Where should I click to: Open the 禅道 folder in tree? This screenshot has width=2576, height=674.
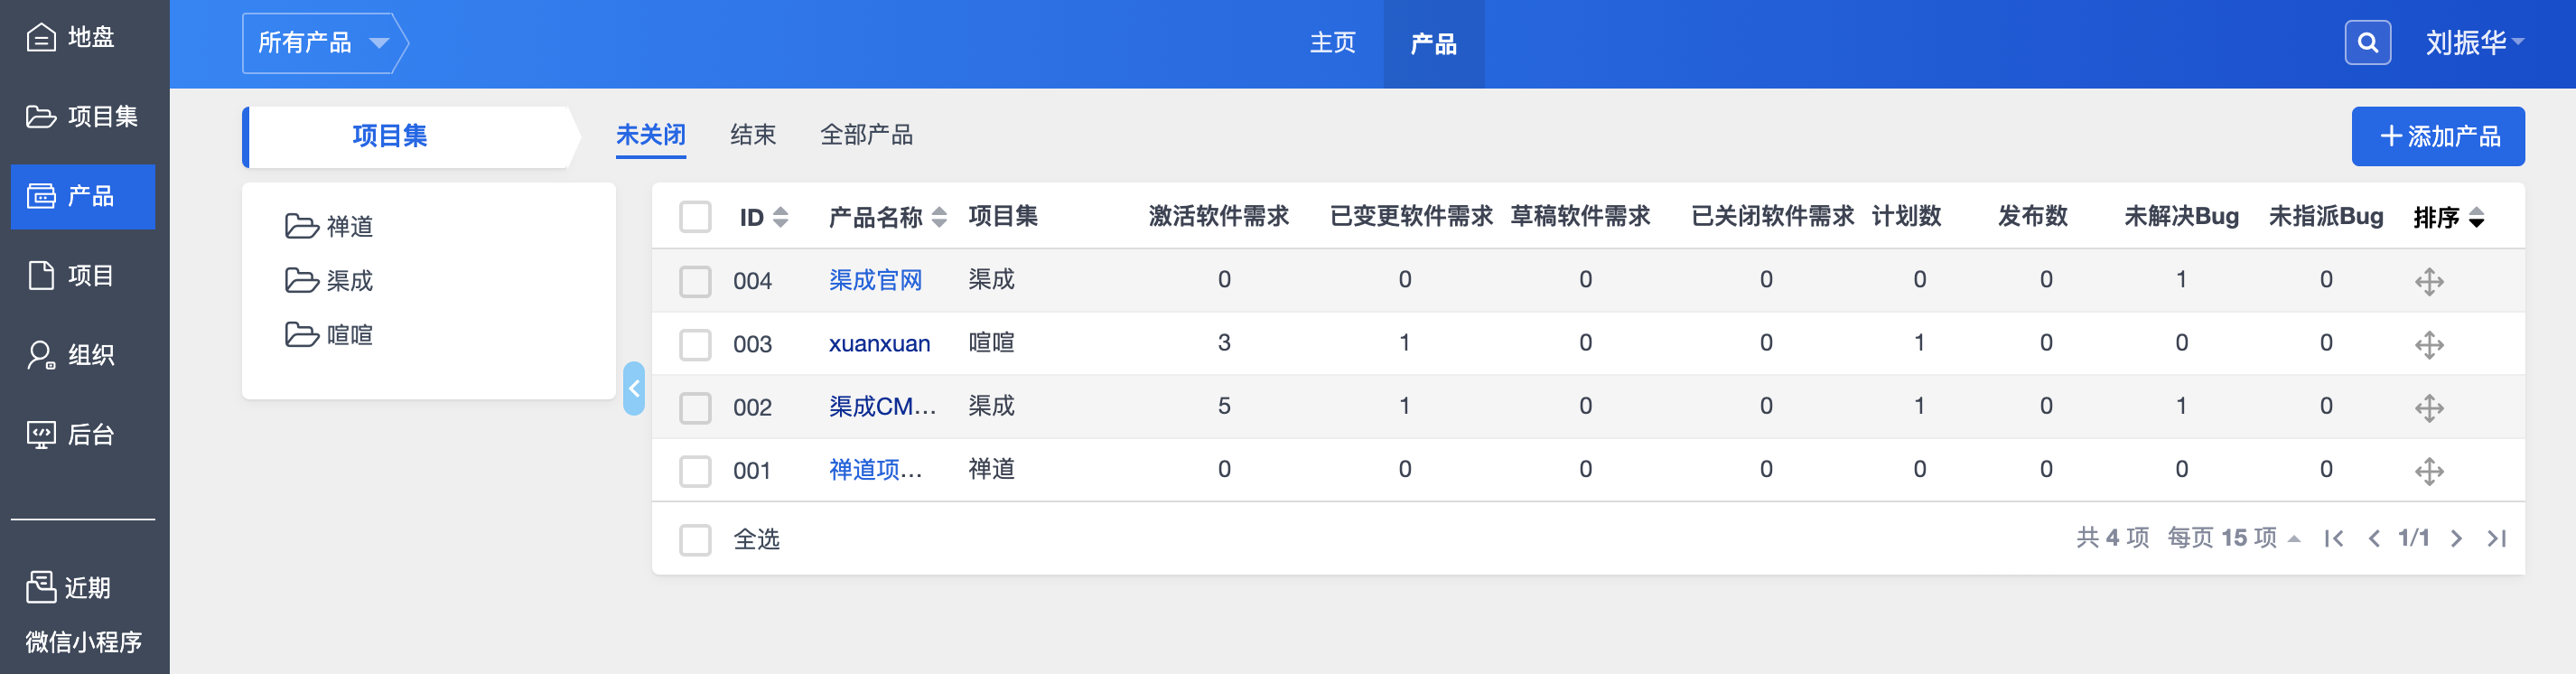(x=329, y=227)
